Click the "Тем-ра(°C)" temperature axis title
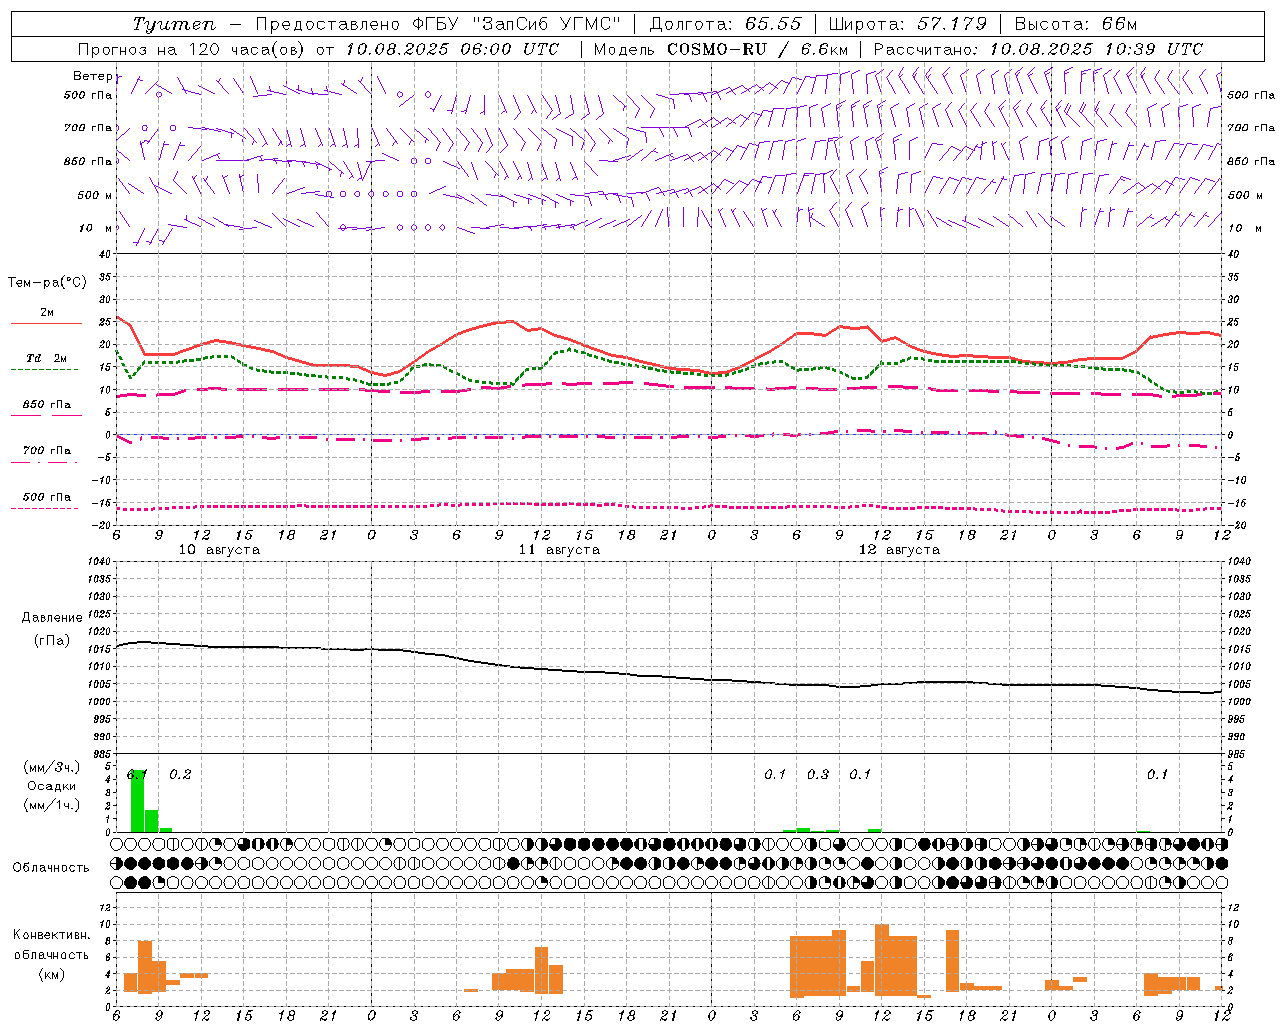 pyautogui.click(x=47, y=283)
